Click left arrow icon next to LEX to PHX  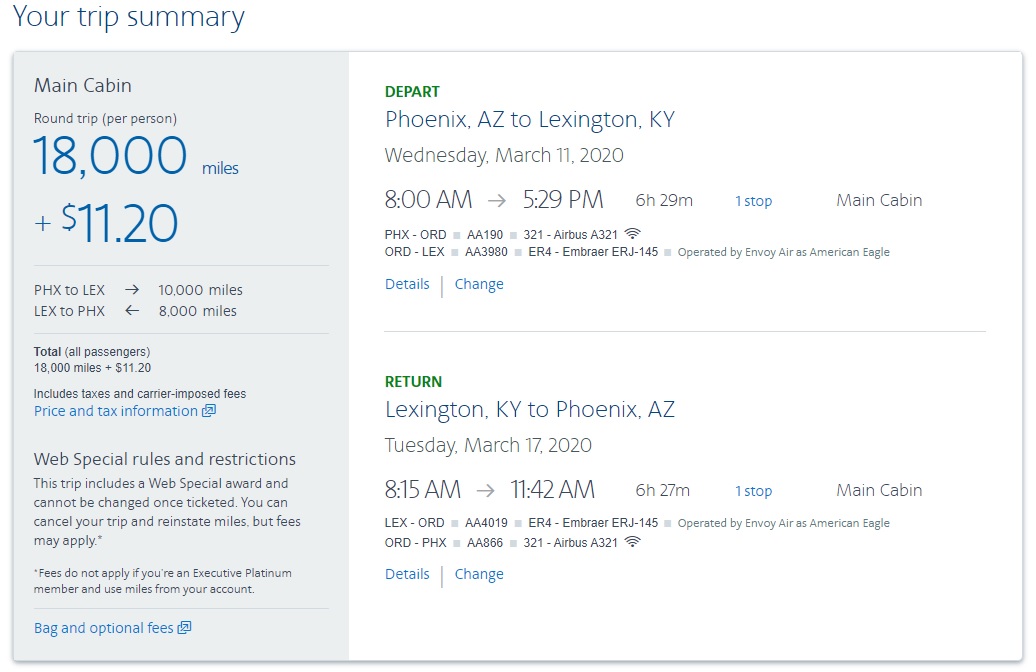[132, 311]
